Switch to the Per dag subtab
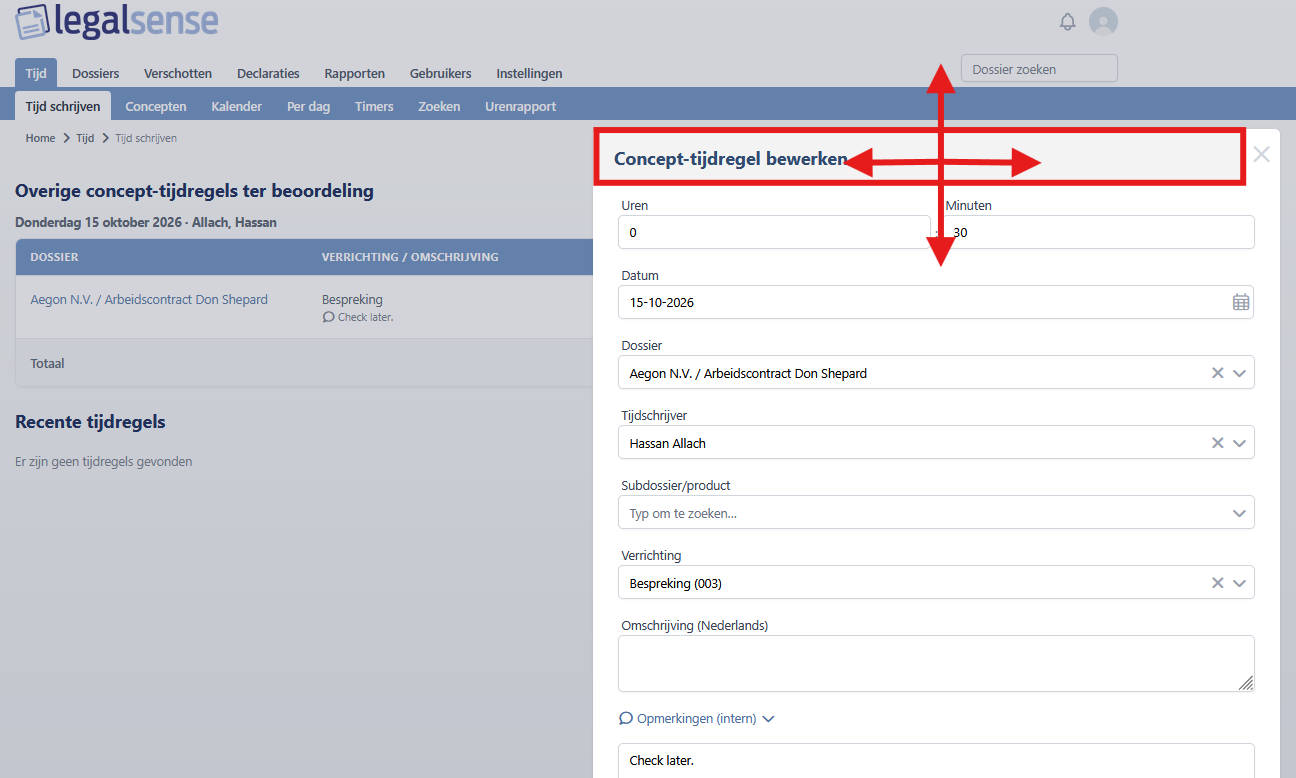 coord(309,106)
